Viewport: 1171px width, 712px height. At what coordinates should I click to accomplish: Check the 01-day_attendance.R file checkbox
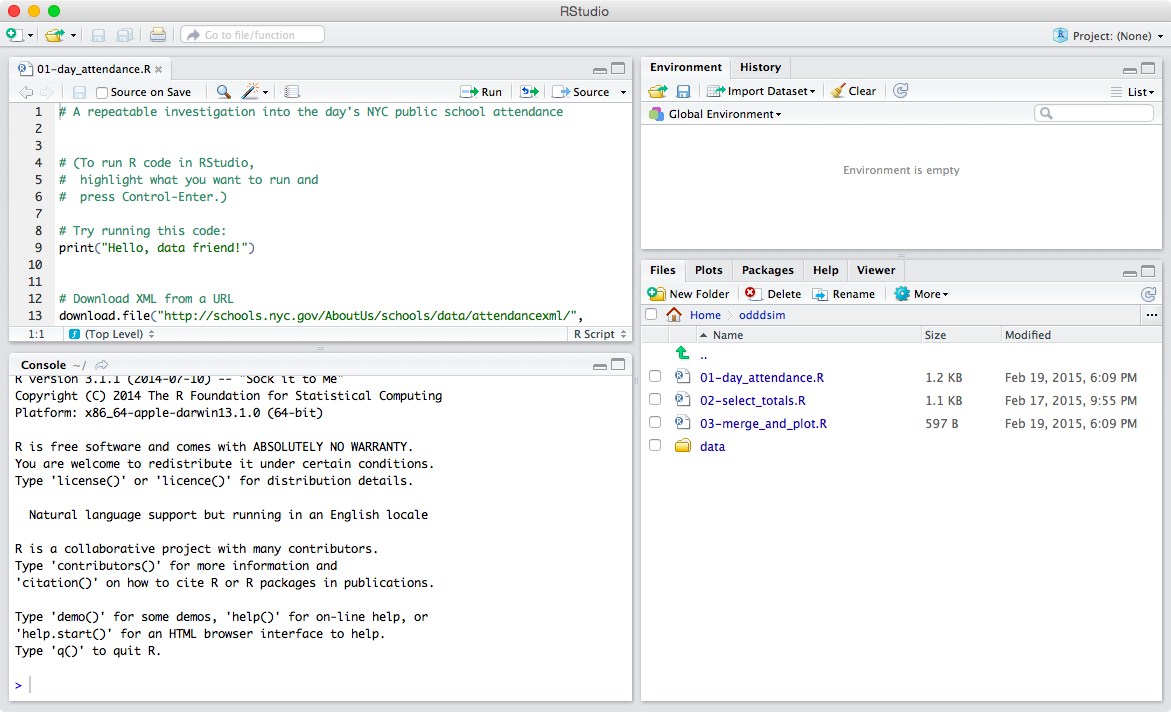655,377
